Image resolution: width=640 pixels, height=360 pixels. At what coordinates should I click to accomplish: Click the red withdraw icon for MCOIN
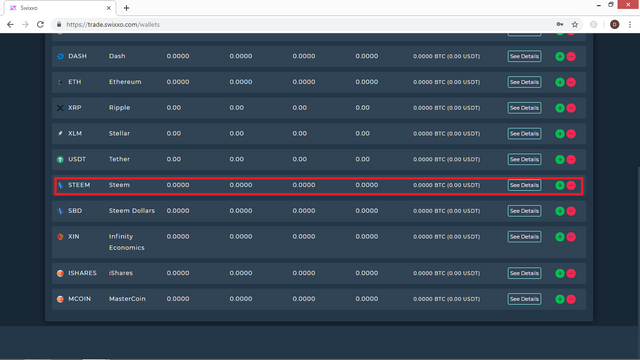(x=571, y=299)
